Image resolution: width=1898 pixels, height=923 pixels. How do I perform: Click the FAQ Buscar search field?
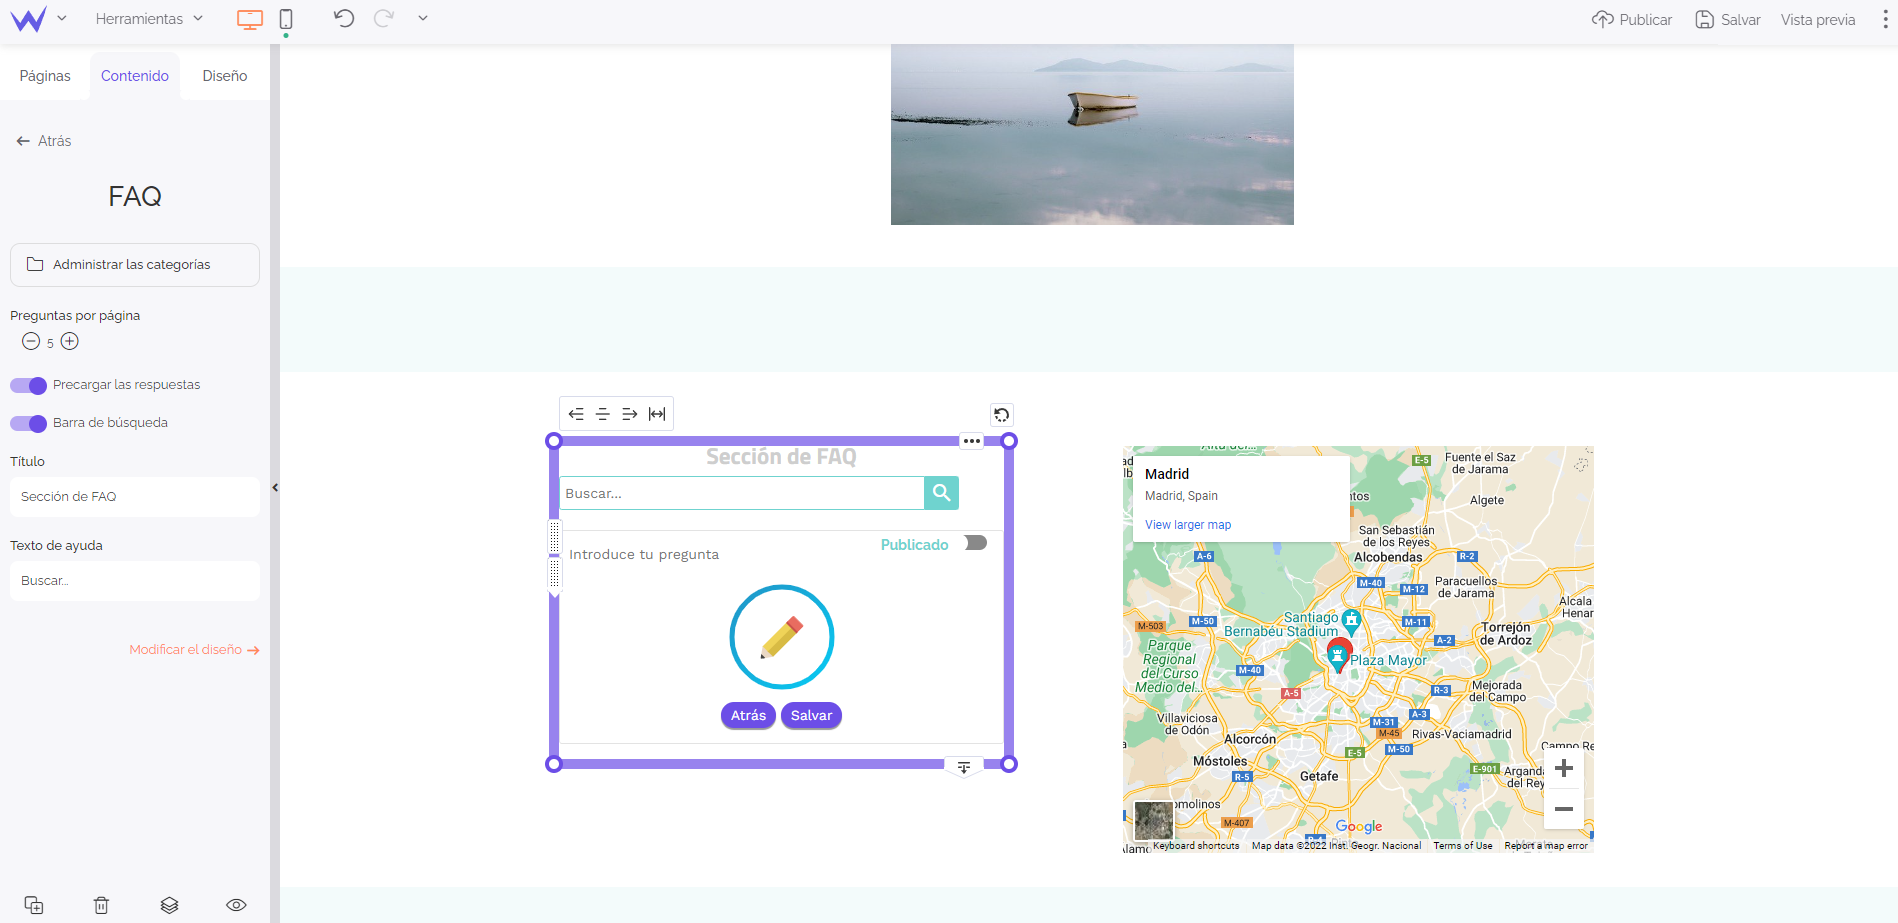pos(742,493)
